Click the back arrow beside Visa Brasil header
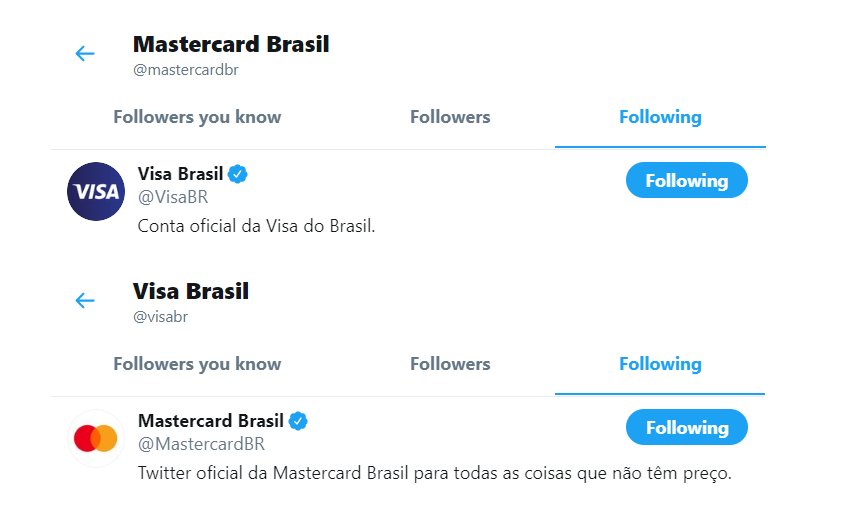The image size is (842, 516). tap(85, 300)
